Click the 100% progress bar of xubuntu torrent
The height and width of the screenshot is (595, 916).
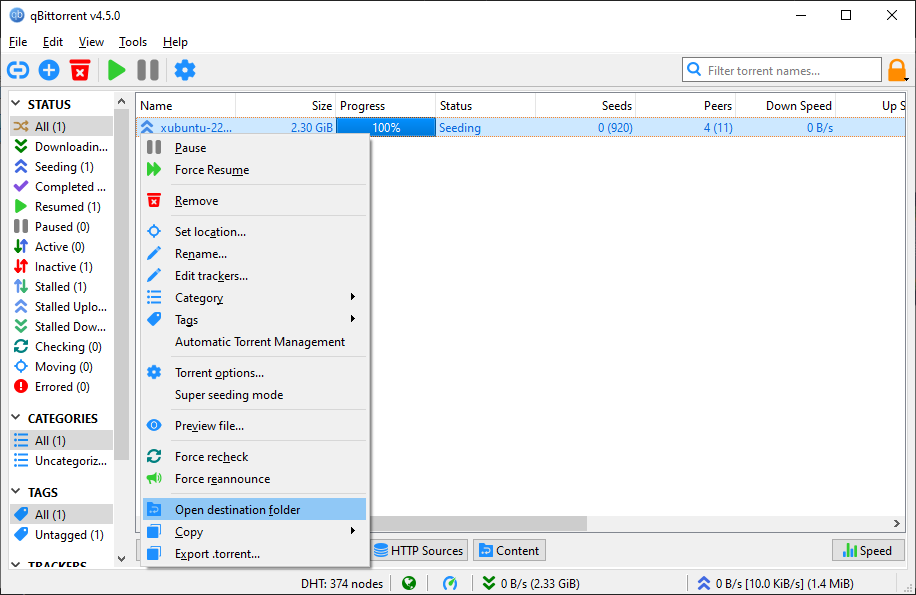tap(386, 127)
